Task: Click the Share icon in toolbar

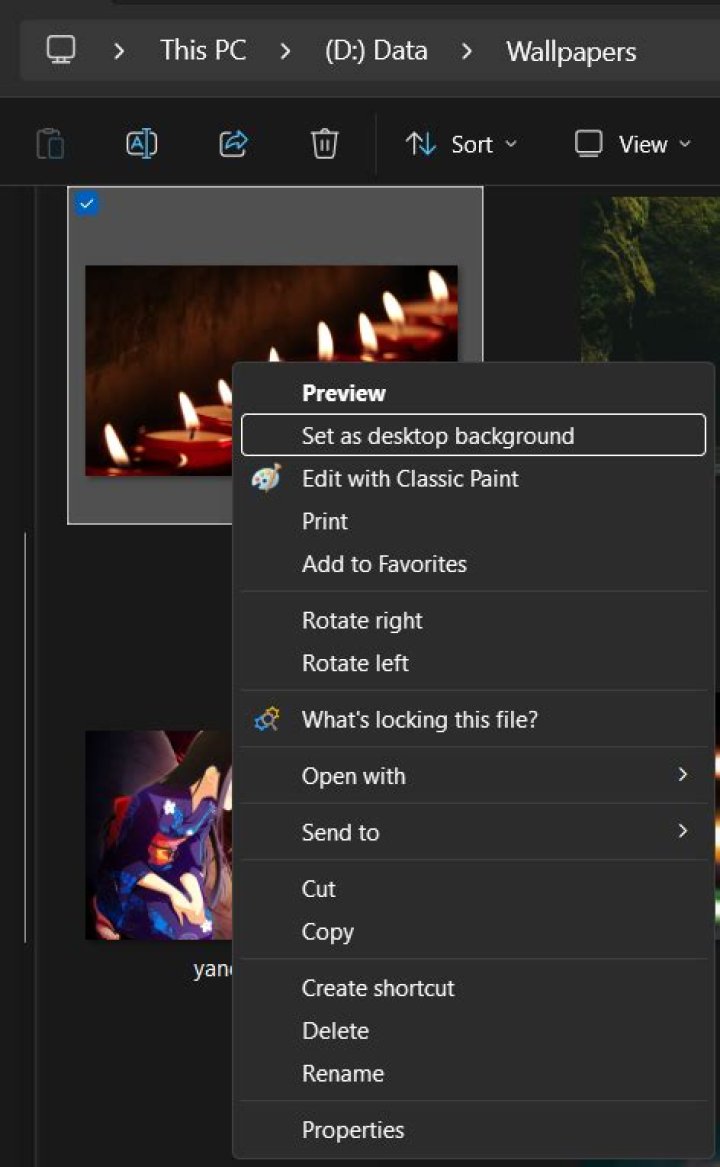Action: point(233,144)
